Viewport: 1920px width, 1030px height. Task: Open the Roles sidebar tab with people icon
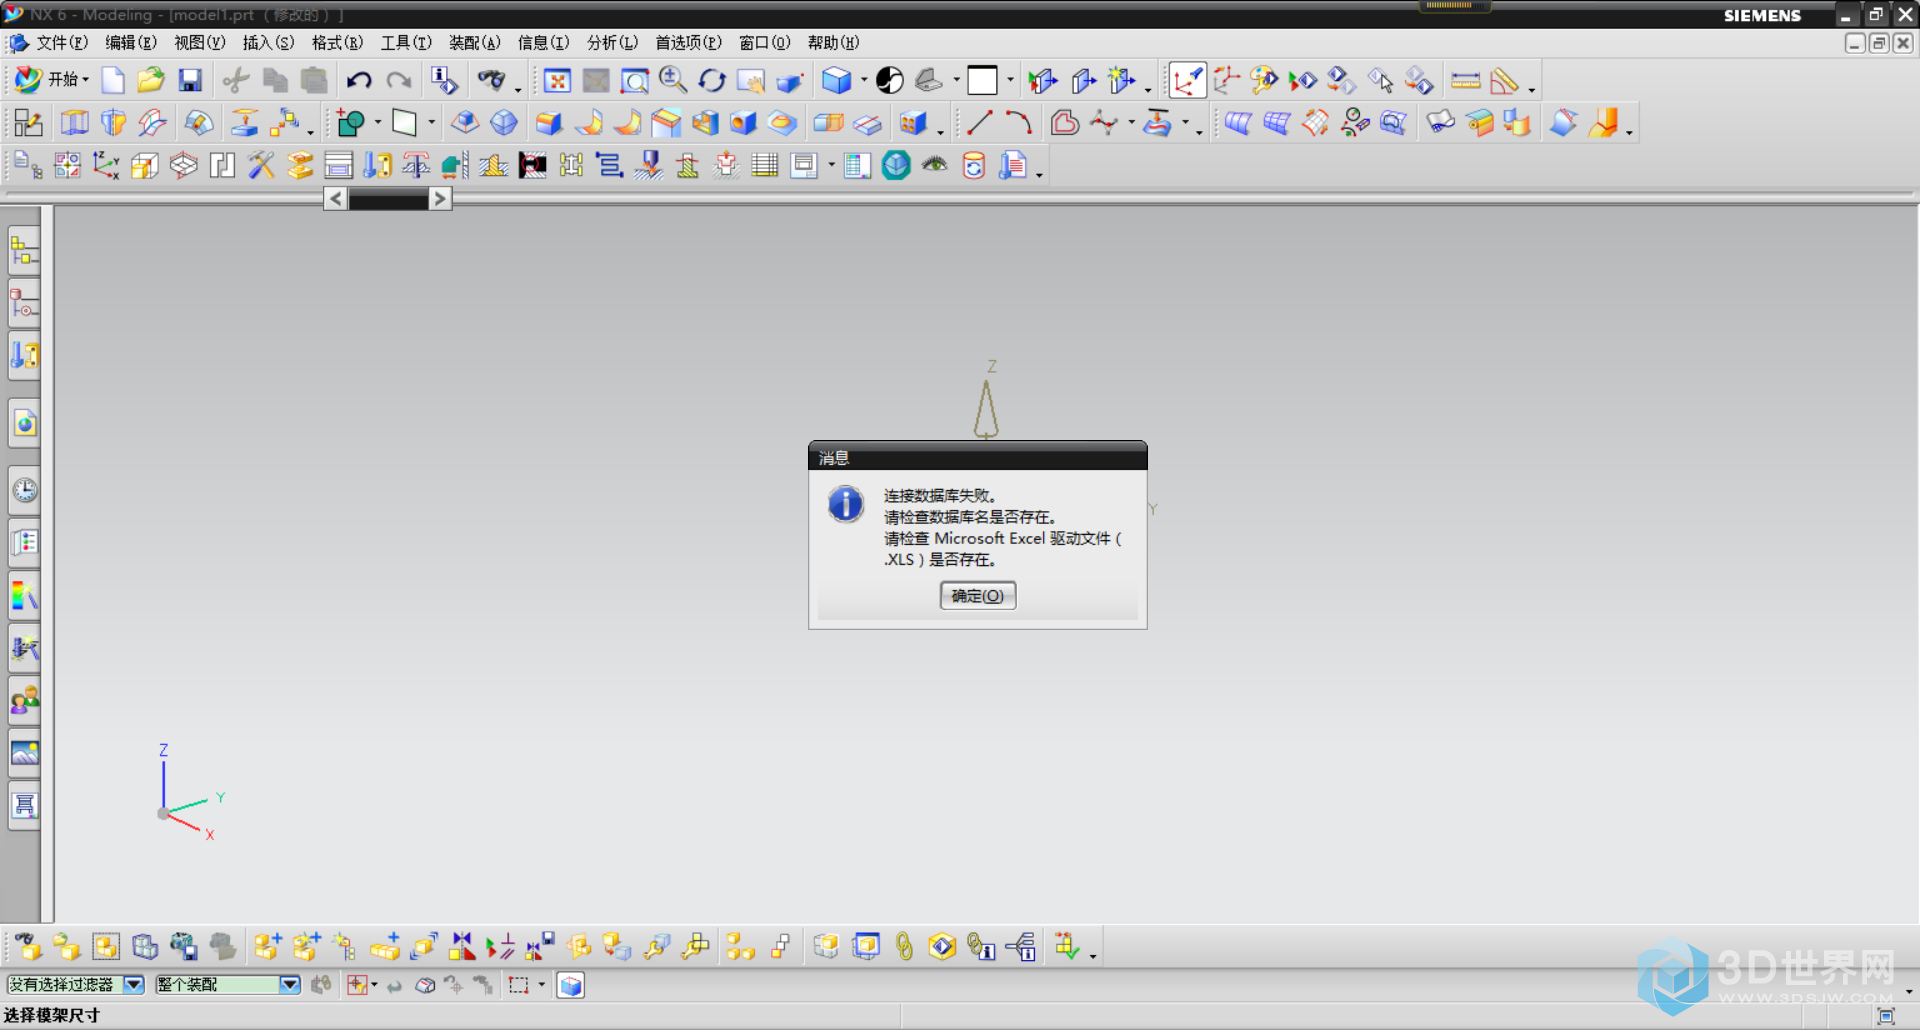(x=24, y=700)
